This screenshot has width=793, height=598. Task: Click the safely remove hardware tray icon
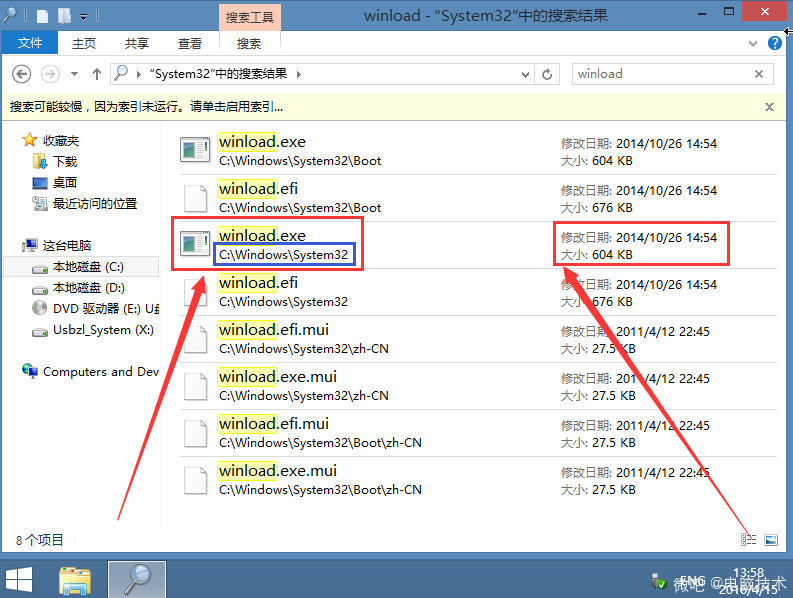[659, 581]
